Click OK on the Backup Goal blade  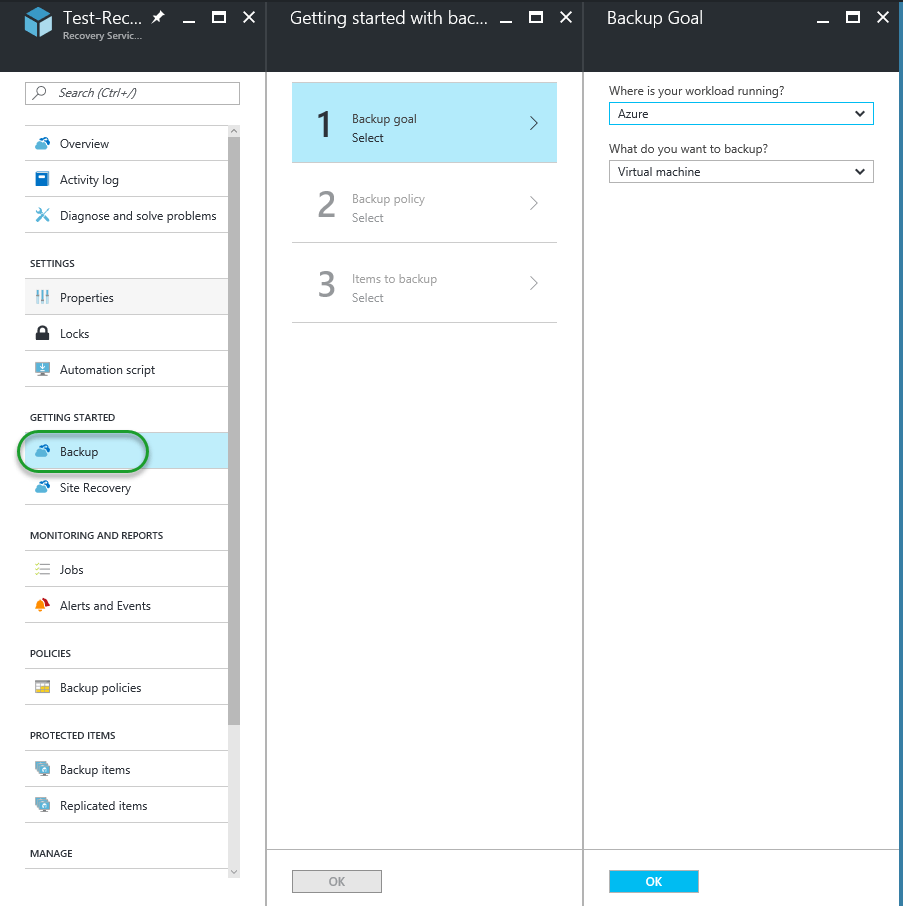653,881
